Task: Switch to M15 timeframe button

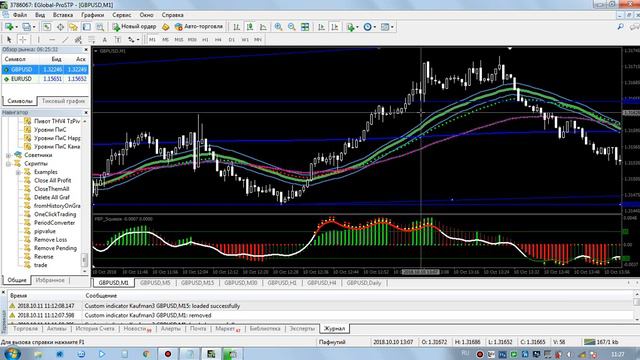Action: [x=179, y=40]
